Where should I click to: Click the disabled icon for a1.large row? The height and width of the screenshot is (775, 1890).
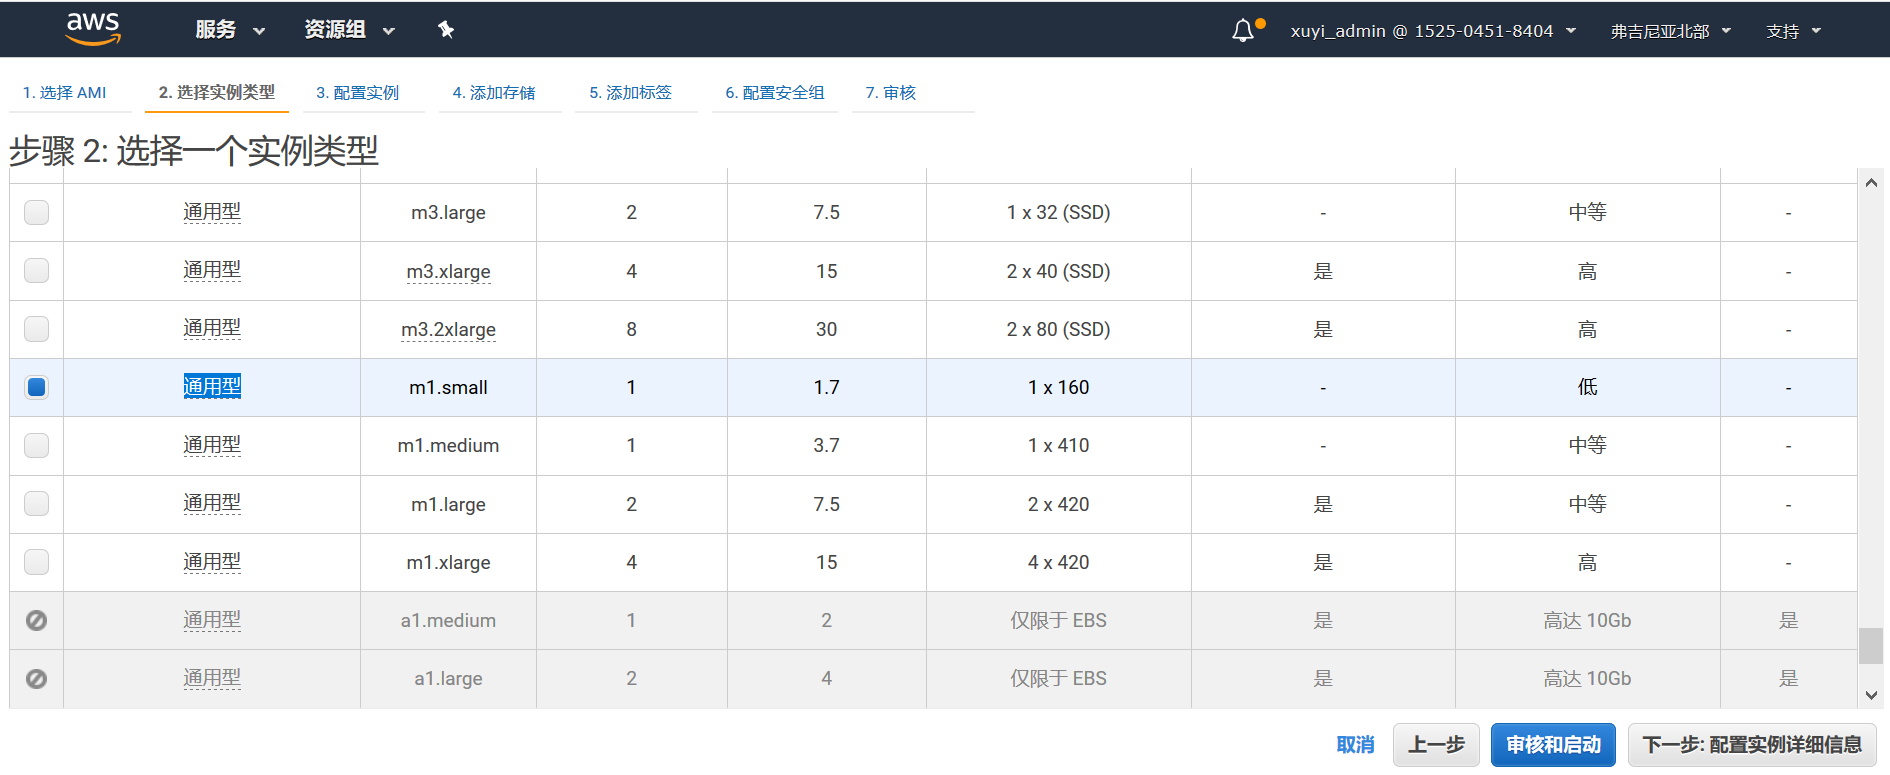(x=36, y=679)
